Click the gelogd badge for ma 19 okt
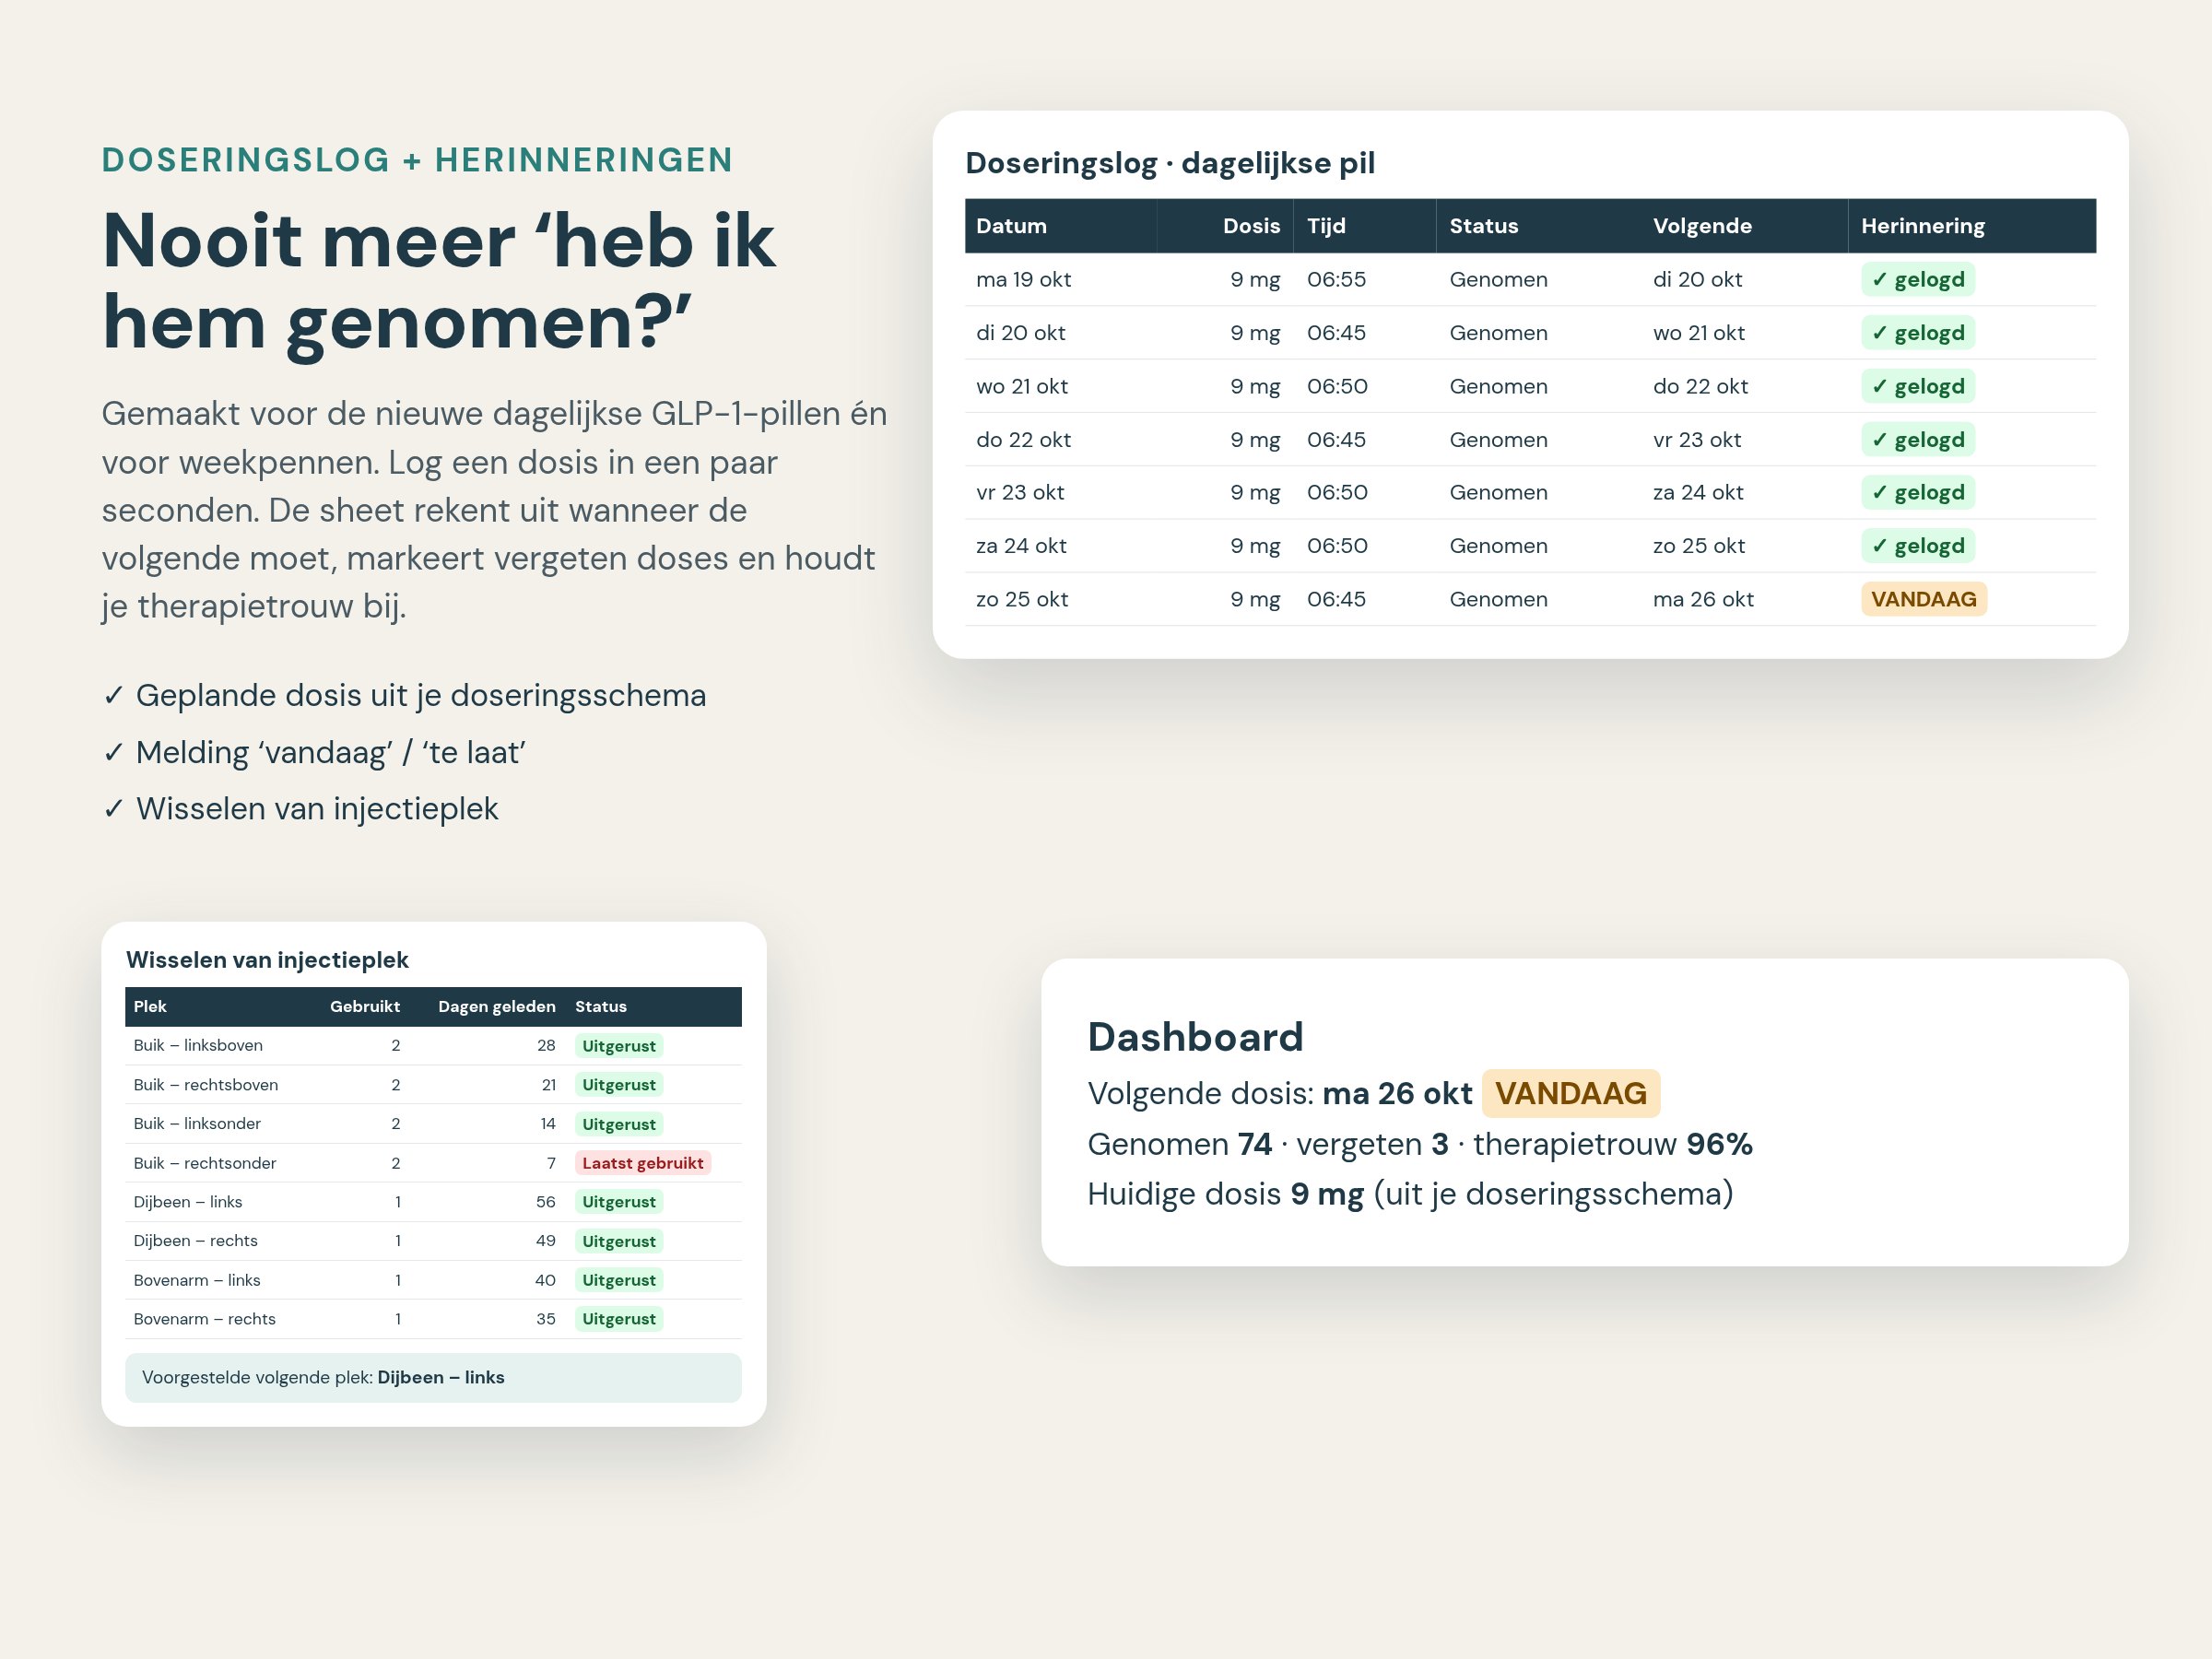This screenshot has width=2212, height=1659. click(x=1917, y=279)
